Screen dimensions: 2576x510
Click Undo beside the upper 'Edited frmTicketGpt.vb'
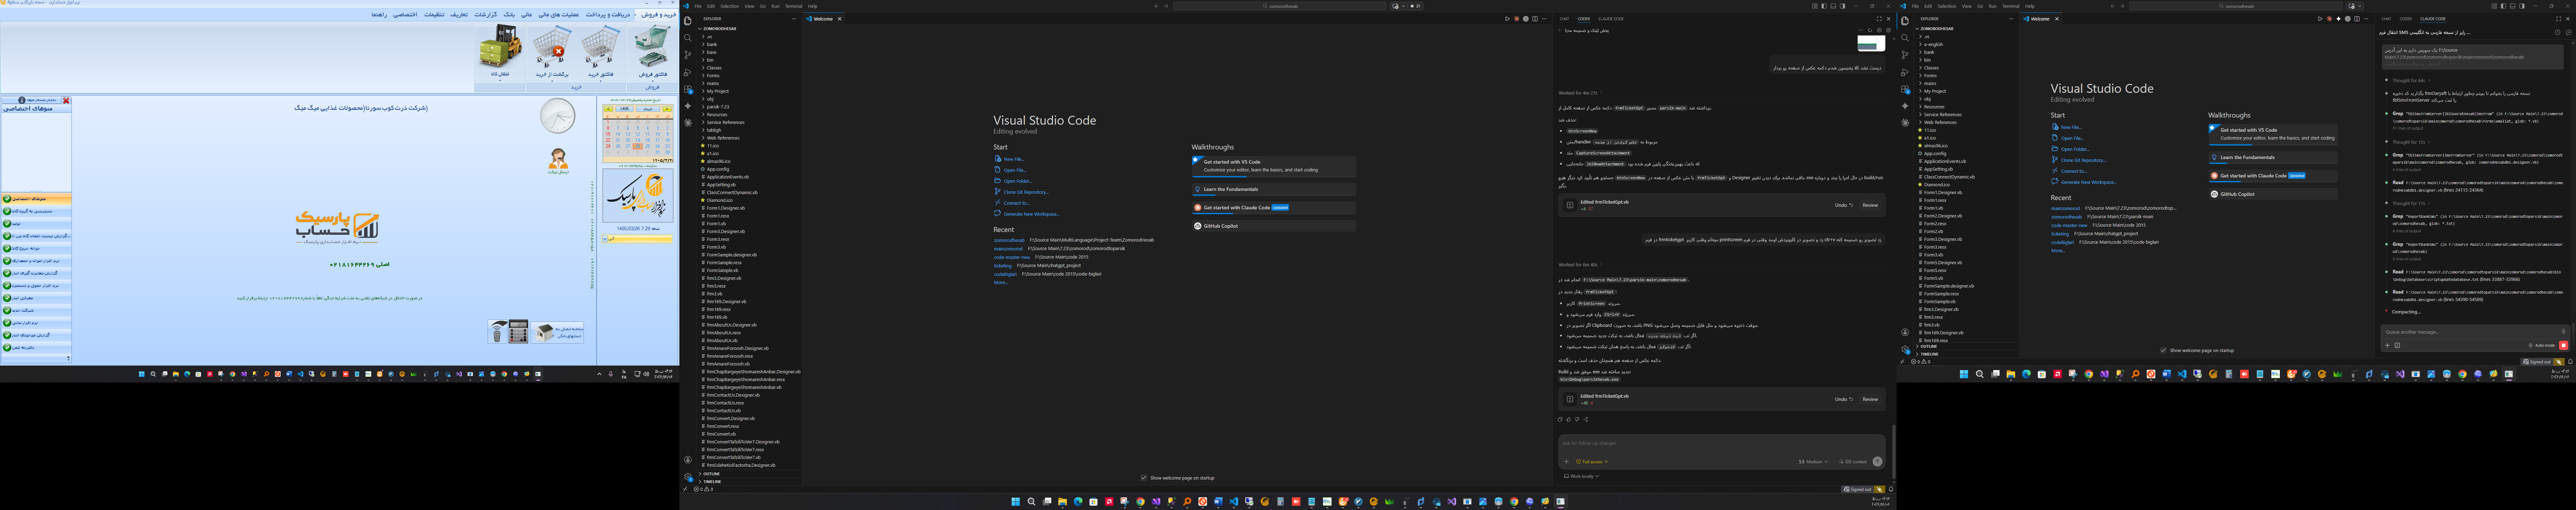tap(1844, 205)
